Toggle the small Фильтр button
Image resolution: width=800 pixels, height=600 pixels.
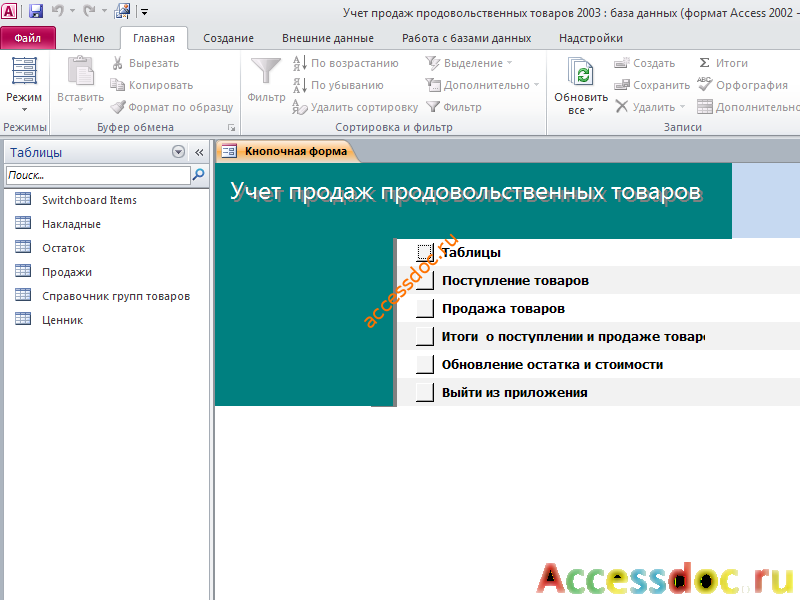pyautogui.click(x=454, y=107)
